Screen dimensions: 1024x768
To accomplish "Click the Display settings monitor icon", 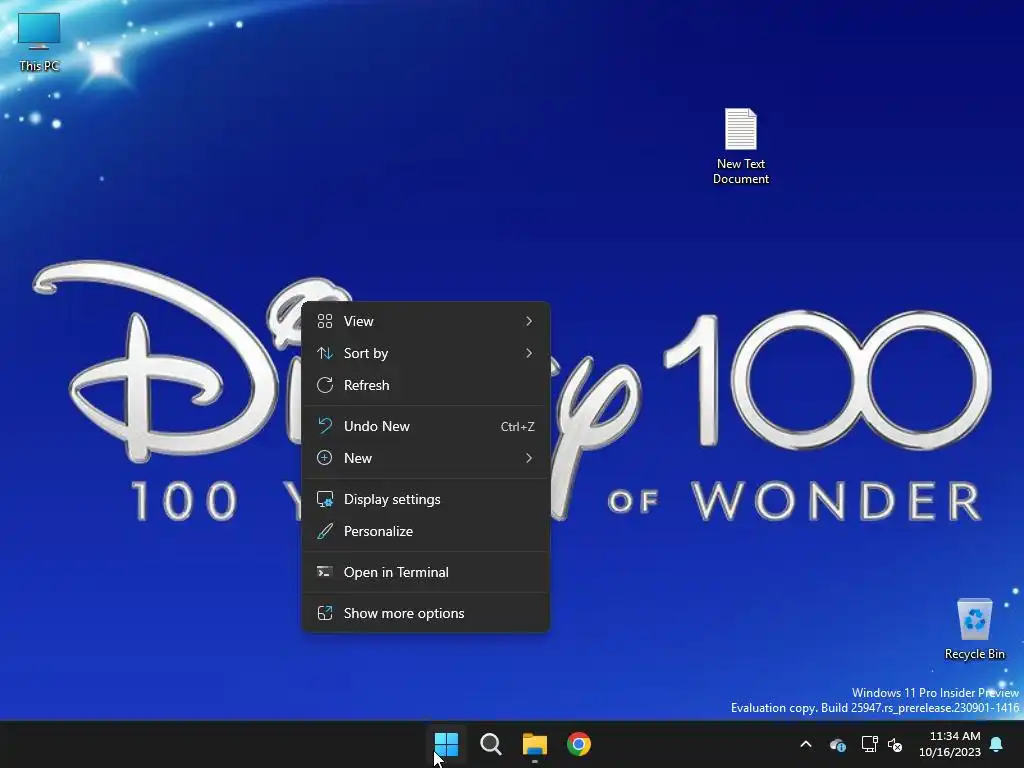I will (x=325, y=500).
